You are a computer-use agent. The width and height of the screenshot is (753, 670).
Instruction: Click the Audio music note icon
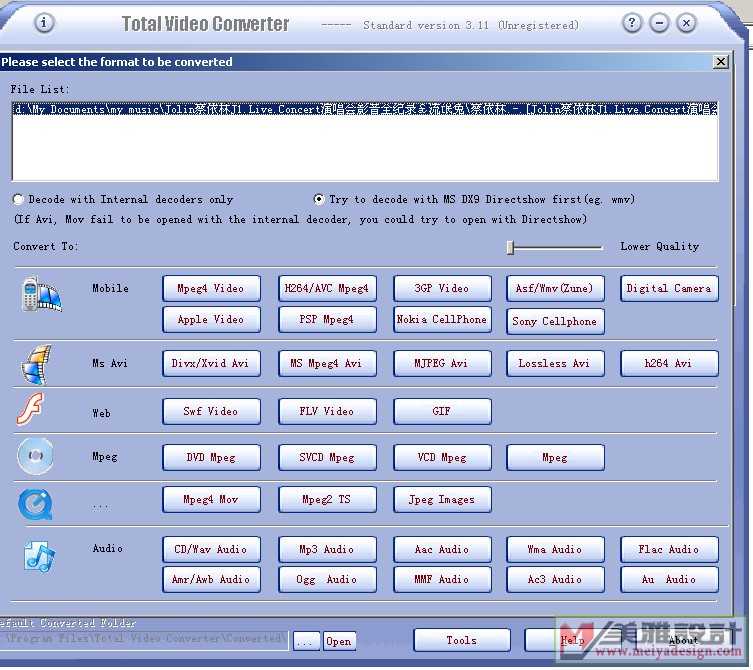(39, 557)
